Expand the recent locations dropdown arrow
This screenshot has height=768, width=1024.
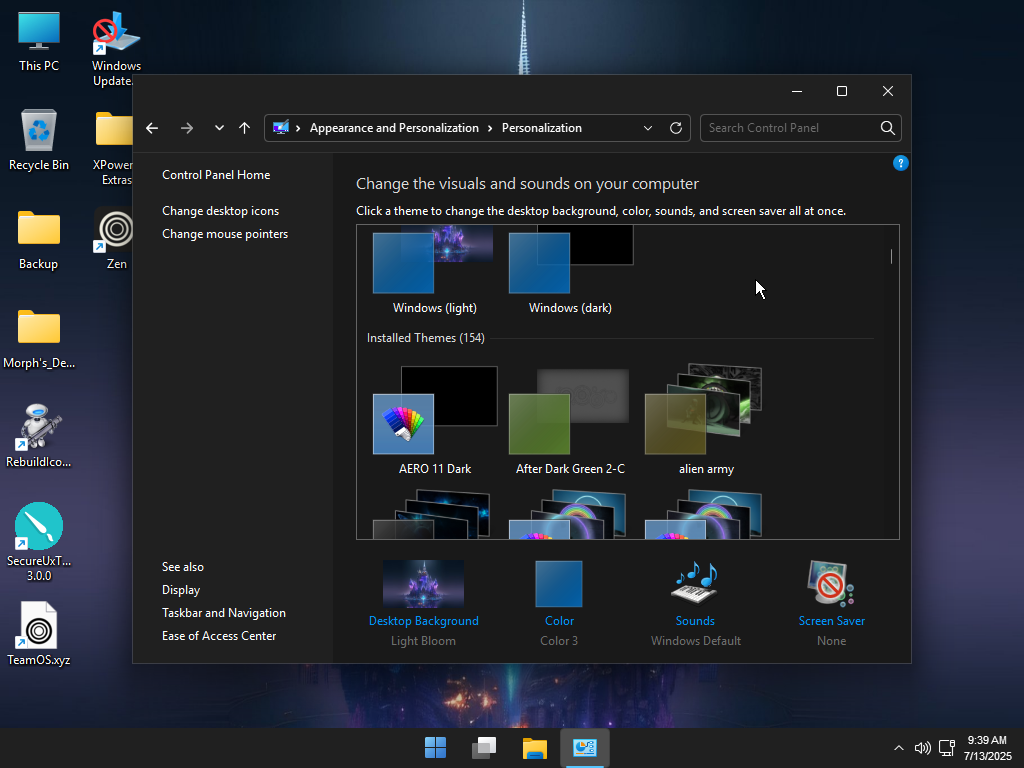219,128
